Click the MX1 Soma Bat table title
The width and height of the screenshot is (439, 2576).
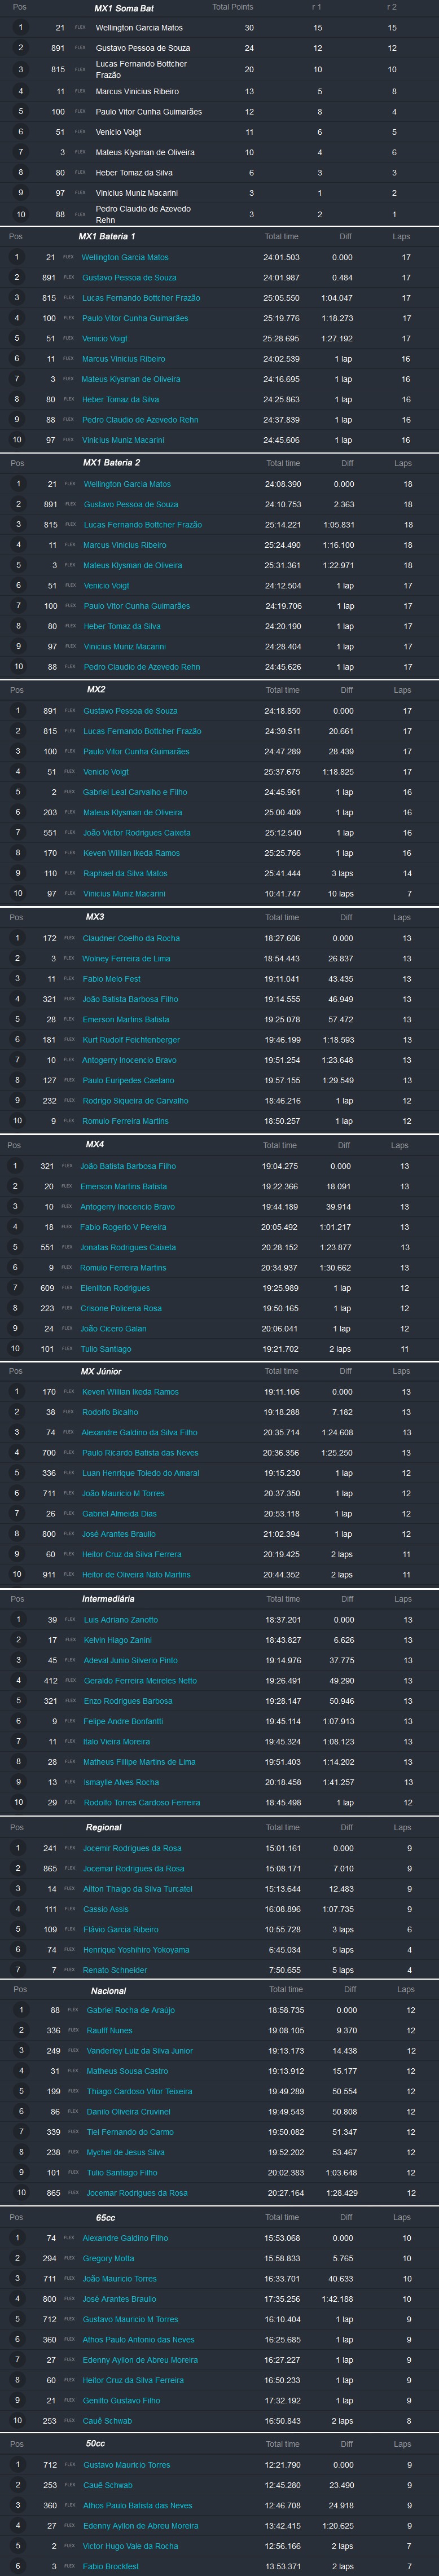124,7
